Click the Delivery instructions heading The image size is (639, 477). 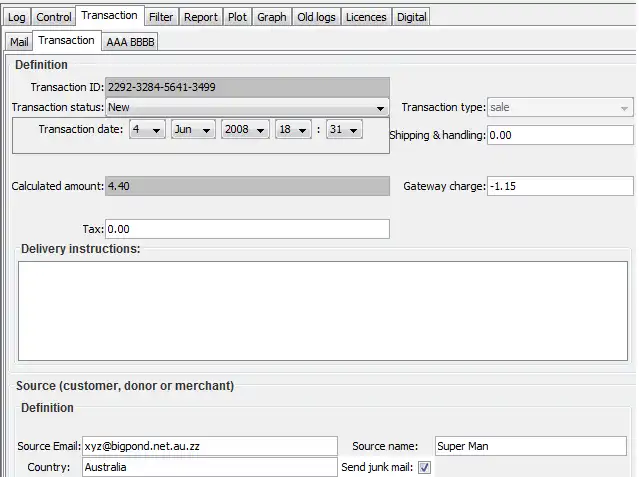point(81,249)
